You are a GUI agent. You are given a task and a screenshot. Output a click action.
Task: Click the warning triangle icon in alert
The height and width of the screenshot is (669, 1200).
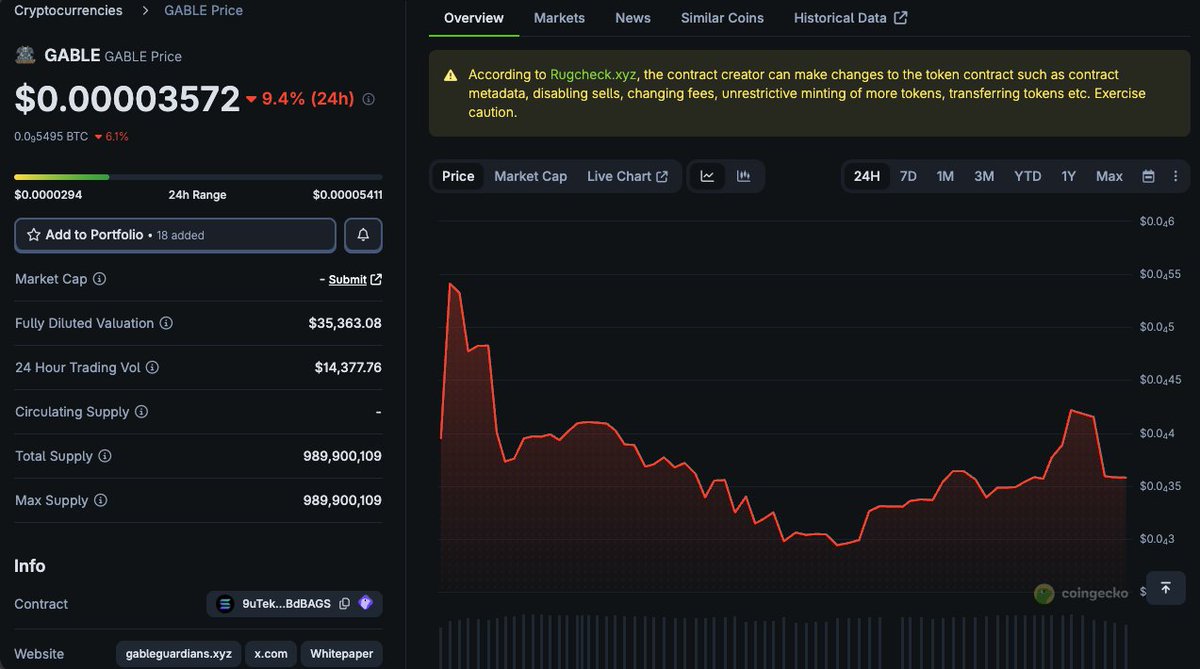(x=450, y=75)
